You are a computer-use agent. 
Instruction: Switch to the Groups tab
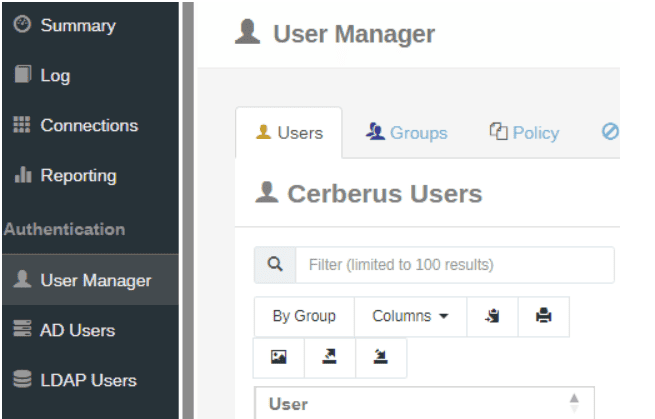coord(406,133)
